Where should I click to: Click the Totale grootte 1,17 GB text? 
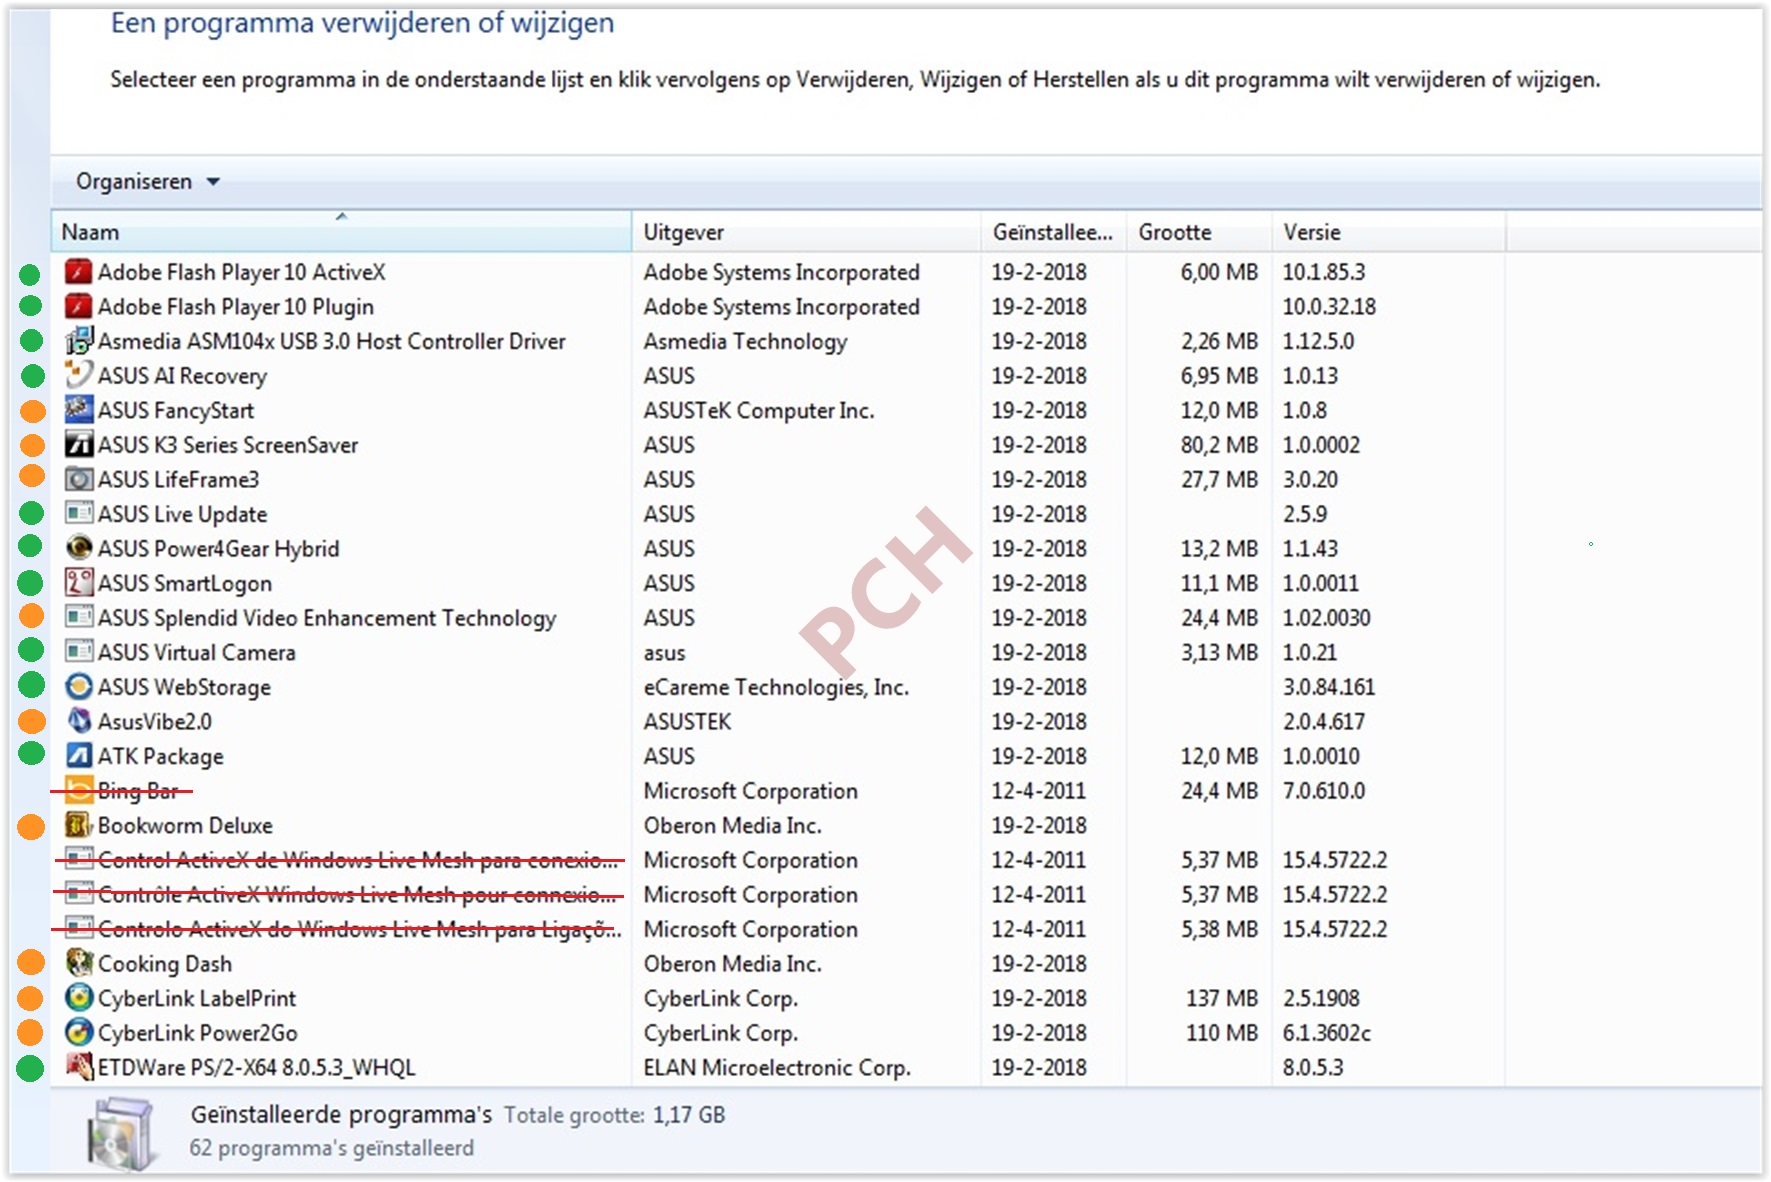point(614,1115)
